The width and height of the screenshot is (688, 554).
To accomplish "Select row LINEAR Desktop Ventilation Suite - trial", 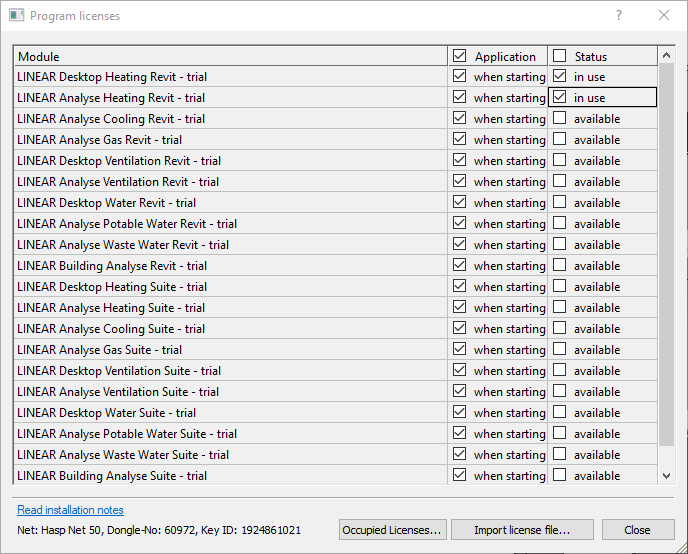I will pyautogui.click(x=336, y=371).
